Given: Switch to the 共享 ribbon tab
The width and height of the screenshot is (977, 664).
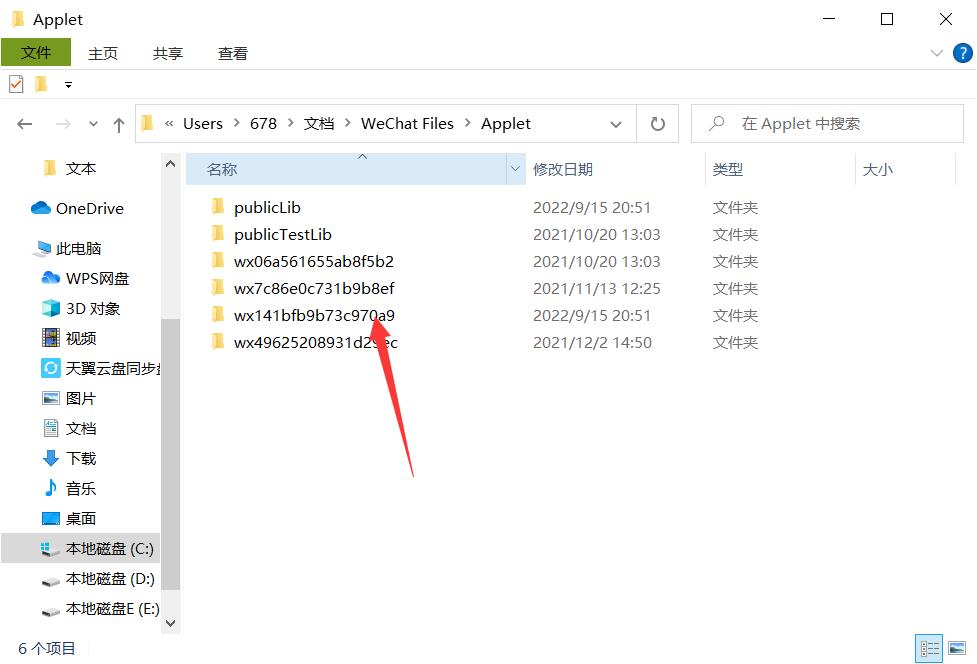Looking at the screenshot, I should point(168,54).
